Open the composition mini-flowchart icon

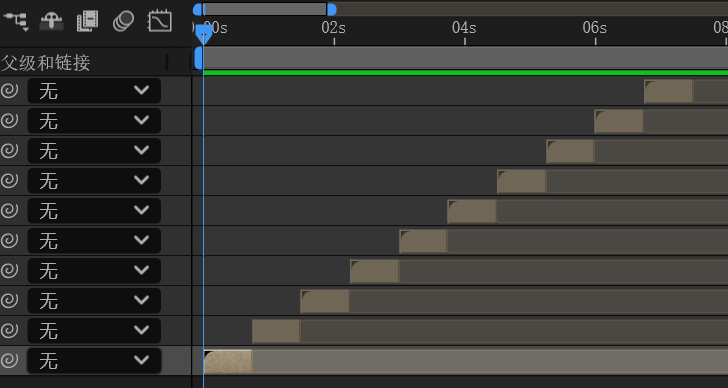pyautogui.click(x=16, y=21)
